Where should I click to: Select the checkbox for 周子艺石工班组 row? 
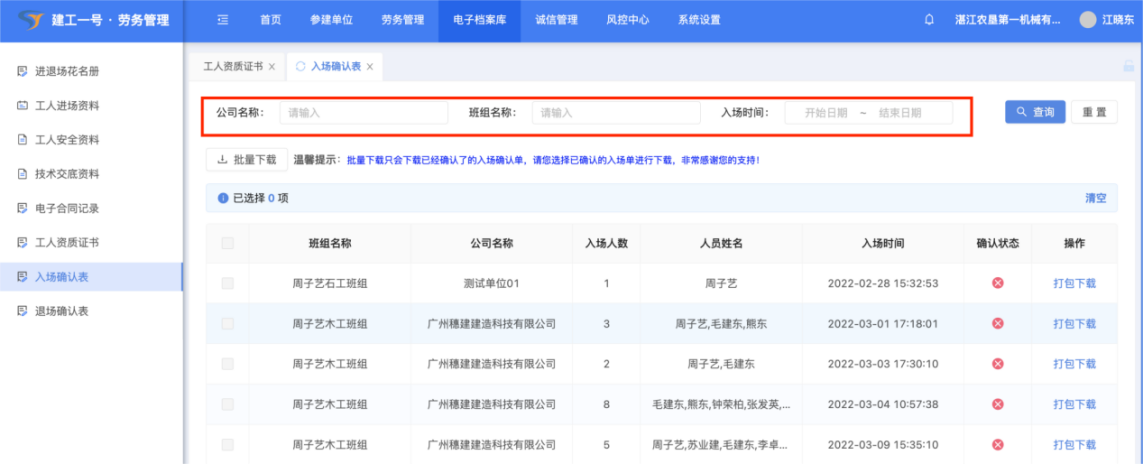[x=228, y=283]
